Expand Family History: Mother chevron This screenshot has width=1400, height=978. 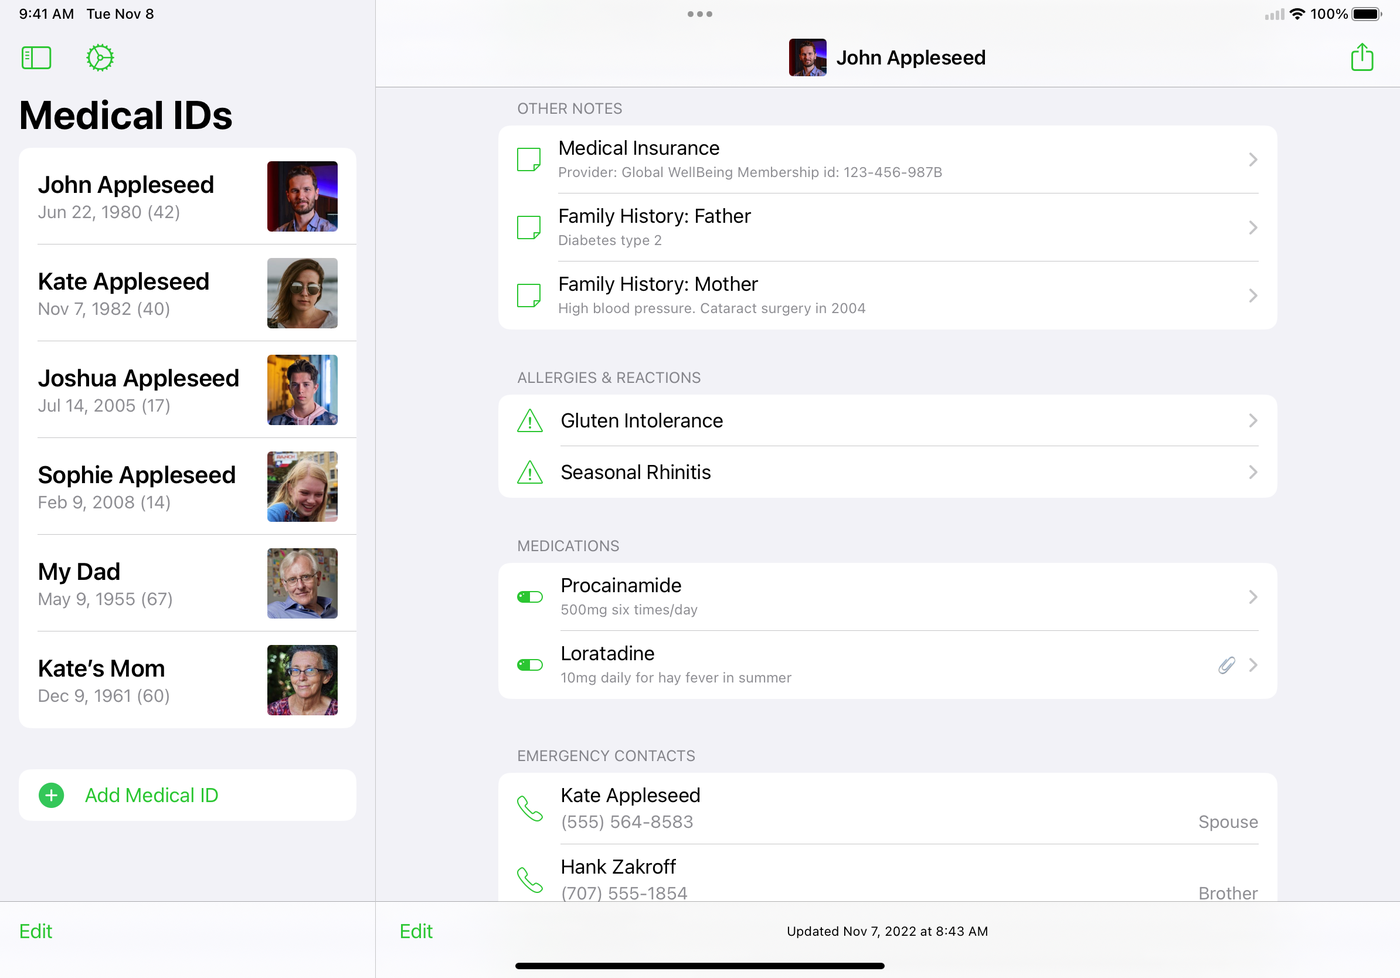click(1252, 296)
